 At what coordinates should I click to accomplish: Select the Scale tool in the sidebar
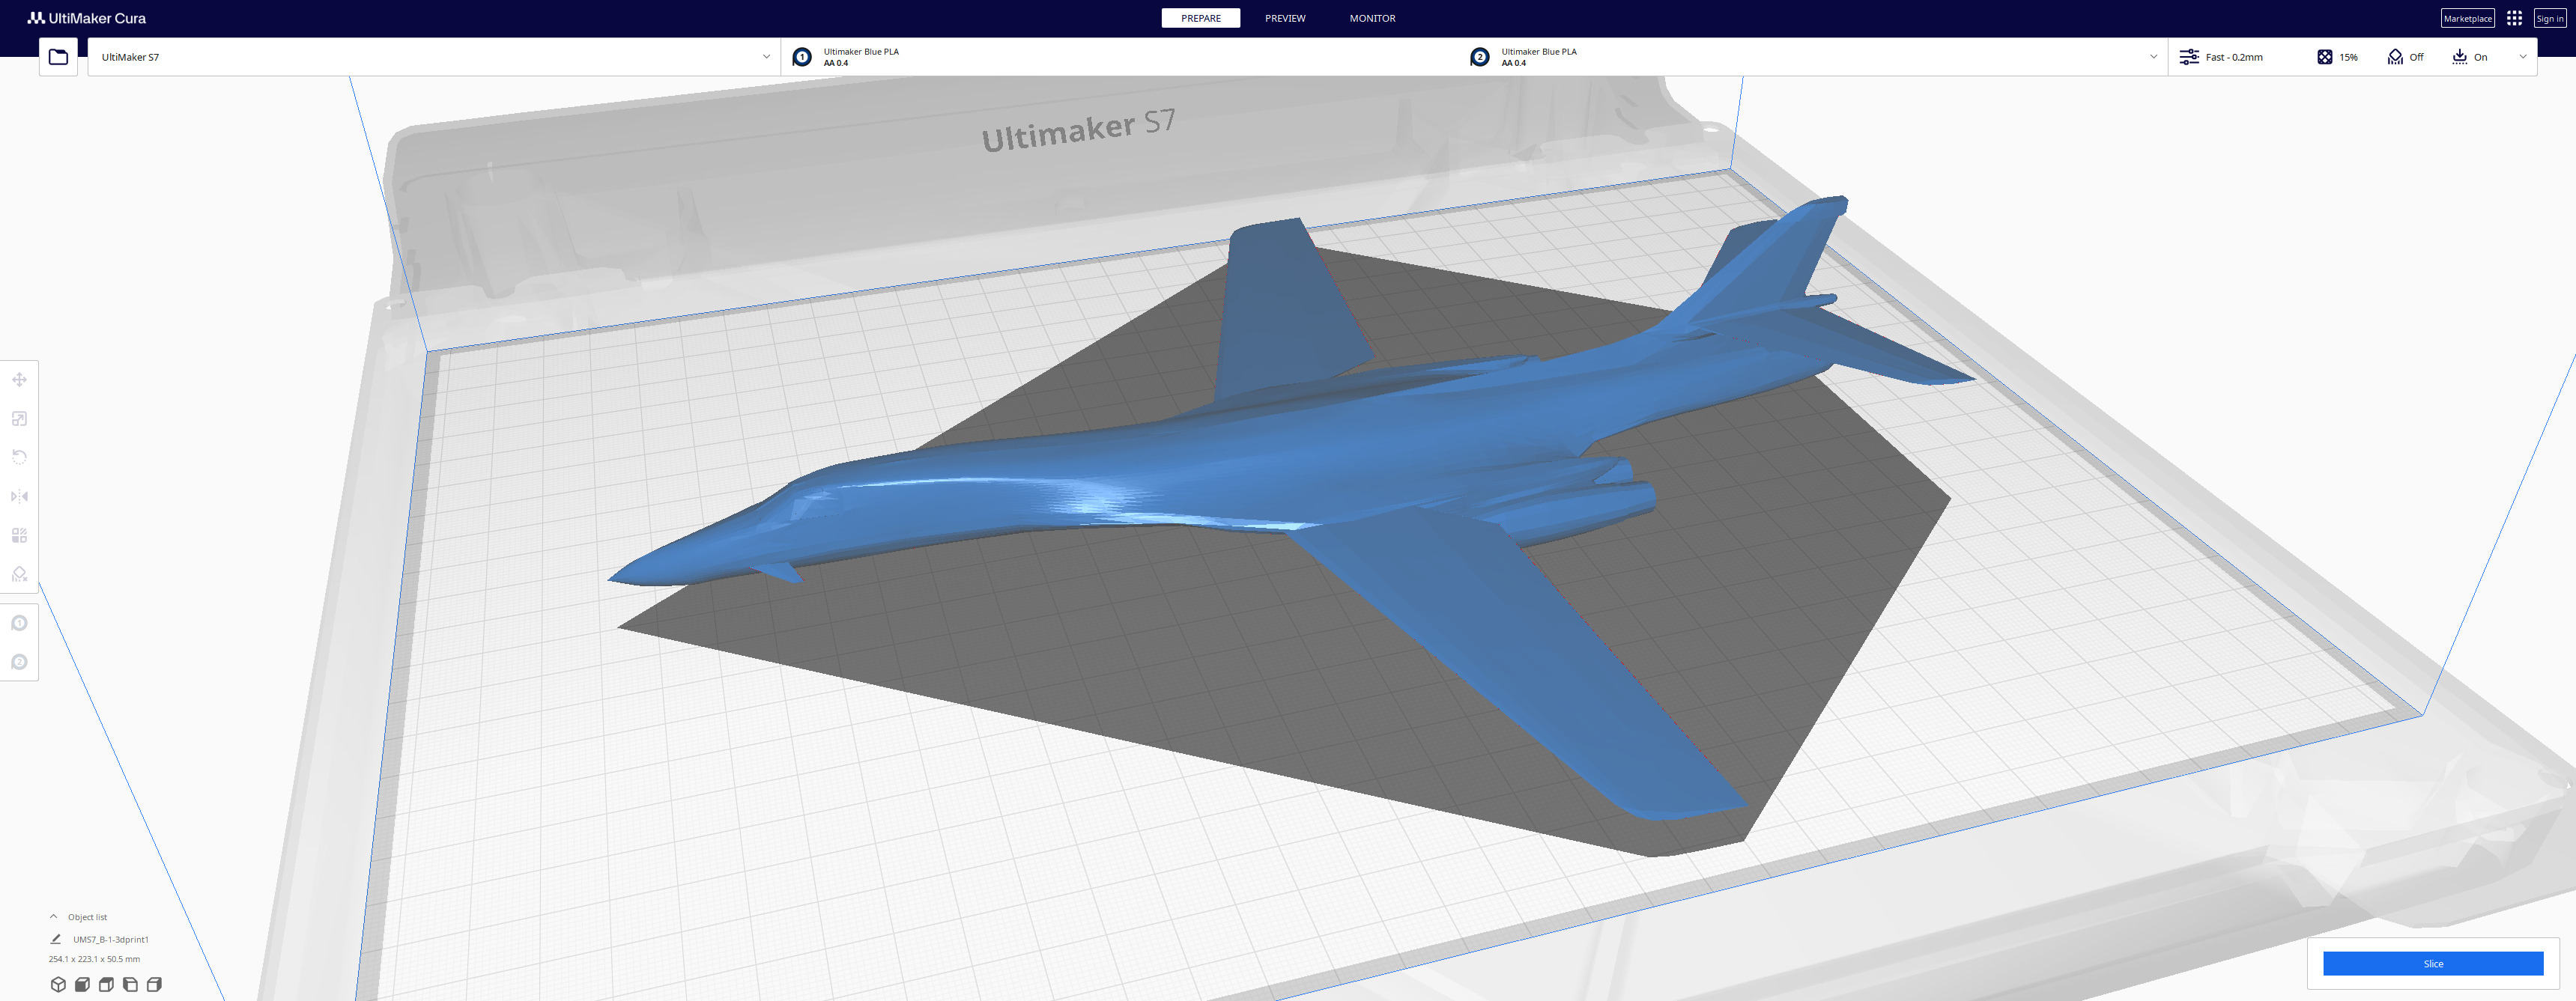click(x=19, y=419)
